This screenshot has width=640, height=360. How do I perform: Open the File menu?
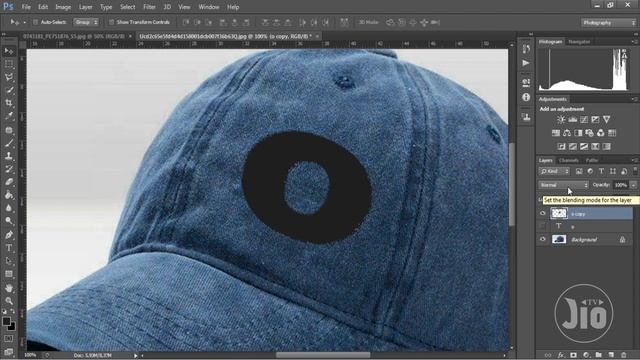tap(26, 7)
